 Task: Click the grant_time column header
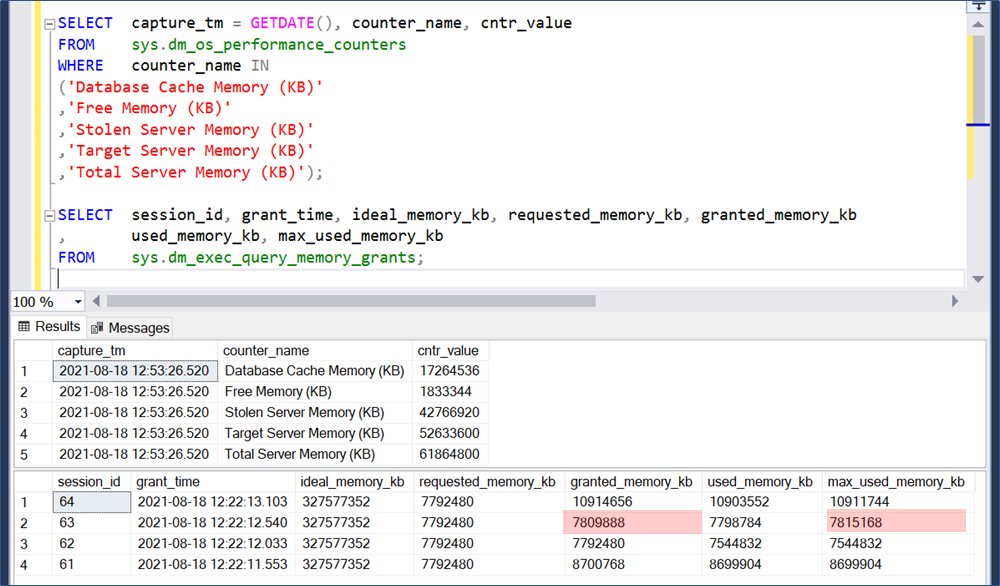(x=213, y=481)
